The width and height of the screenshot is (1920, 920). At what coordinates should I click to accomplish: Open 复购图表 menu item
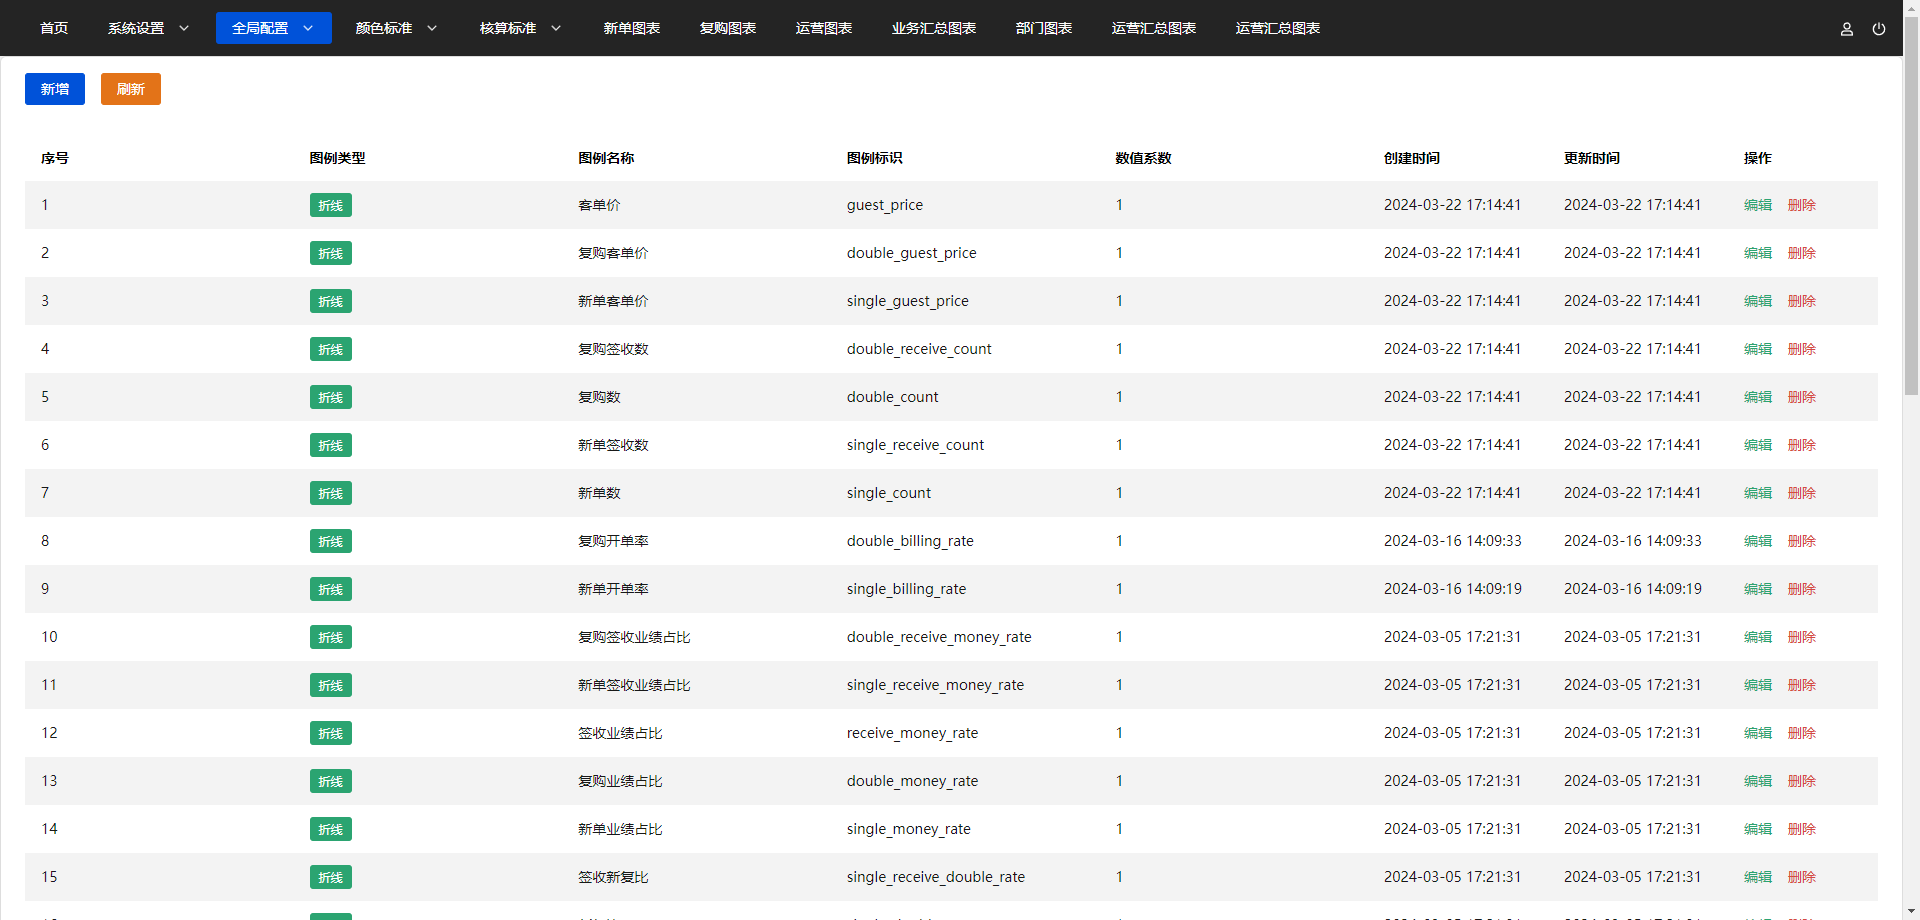[x=728, y=28]
